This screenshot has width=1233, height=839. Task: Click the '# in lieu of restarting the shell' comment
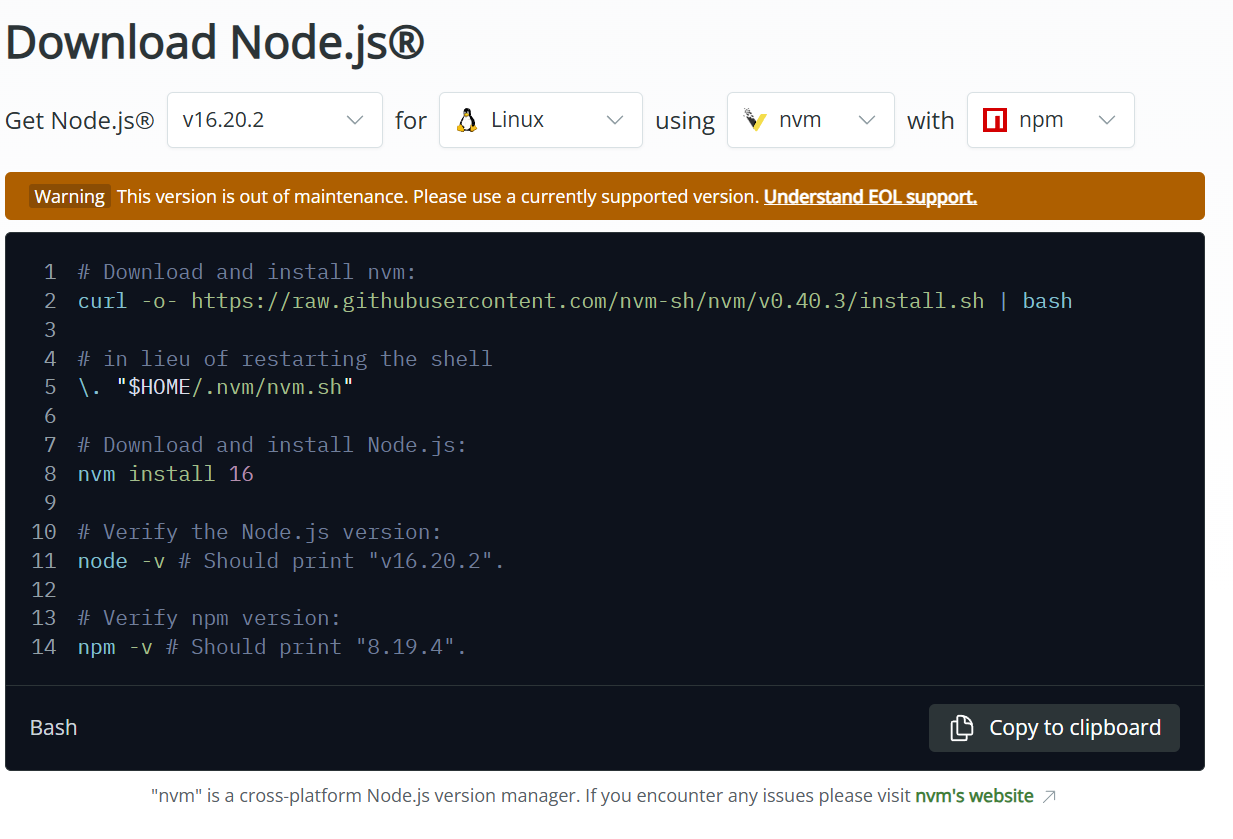pyautogui.click(x=285, y=359)
